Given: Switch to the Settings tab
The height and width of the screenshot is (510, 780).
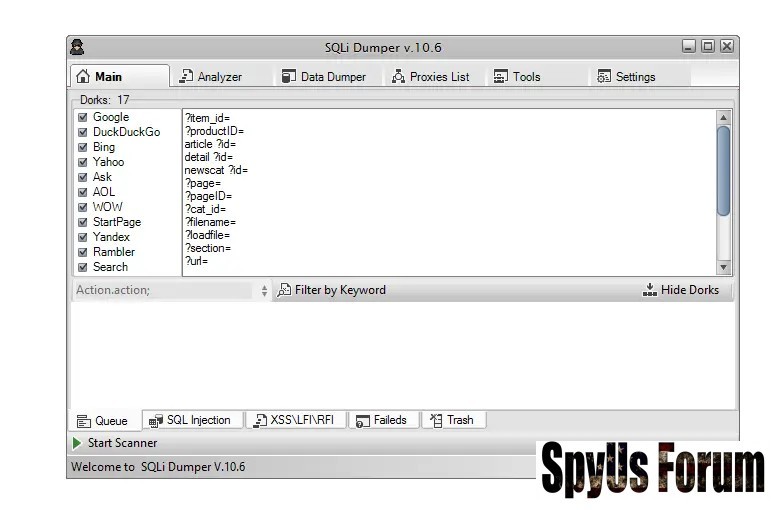Looking at the screenshot, I should coord(626,77).
